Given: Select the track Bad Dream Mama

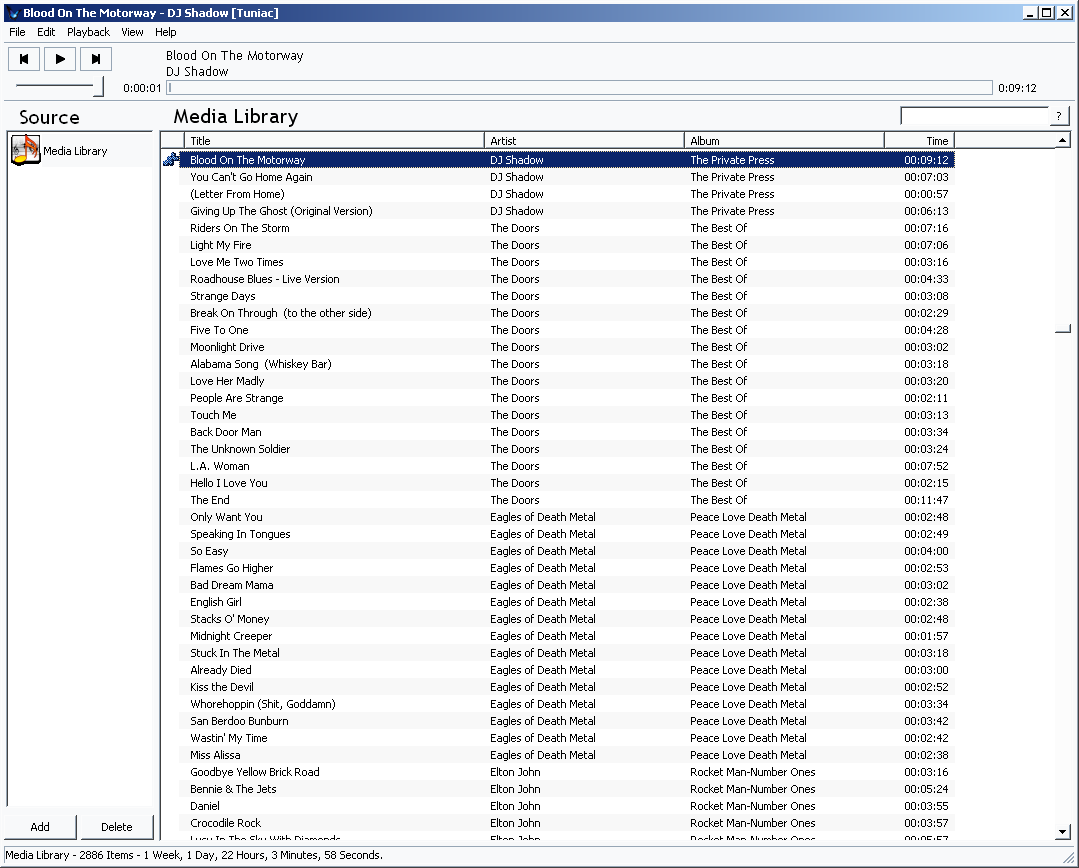Looking at the screenshot, I should tap(568, 584).
